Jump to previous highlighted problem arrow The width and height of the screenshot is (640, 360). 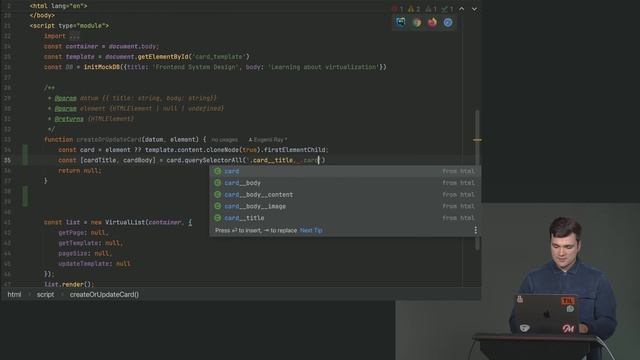462,9
